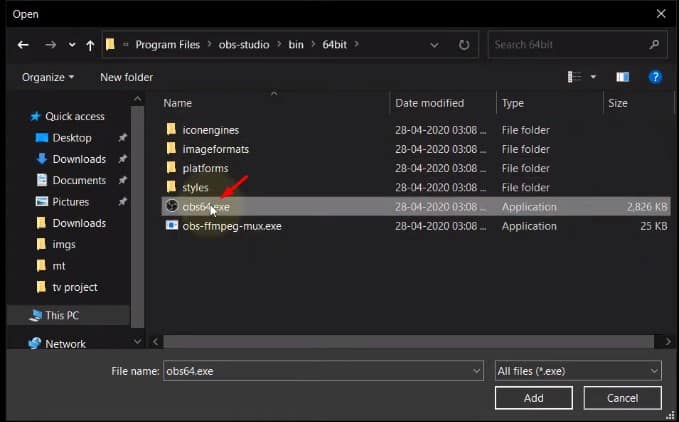Open the iconengines folder icon

(x=171, y=129)
